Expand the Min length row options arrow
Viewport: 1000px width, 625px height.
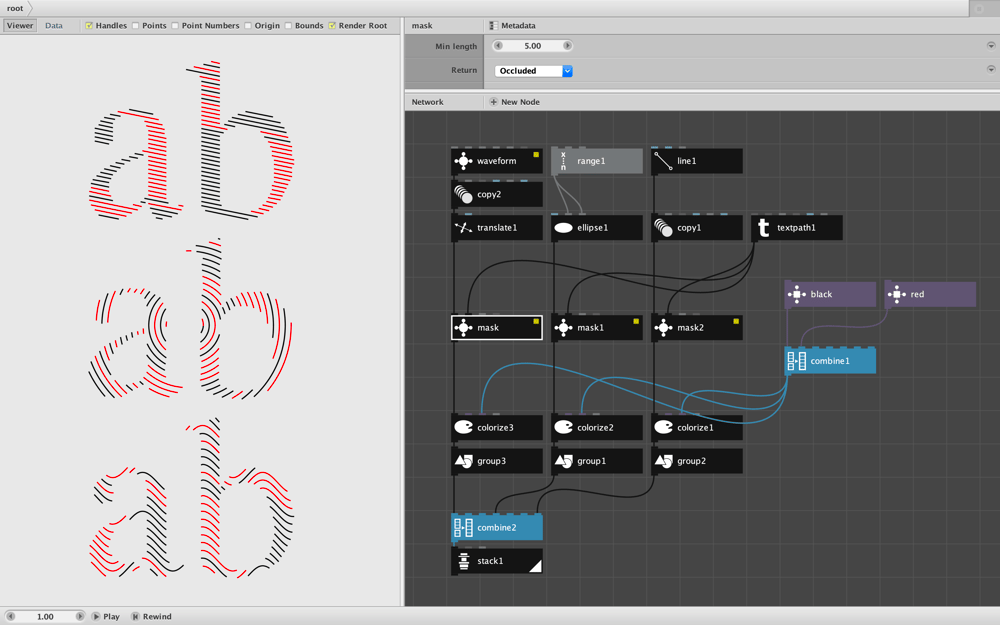pyautogui.click(x=990, y=46)
